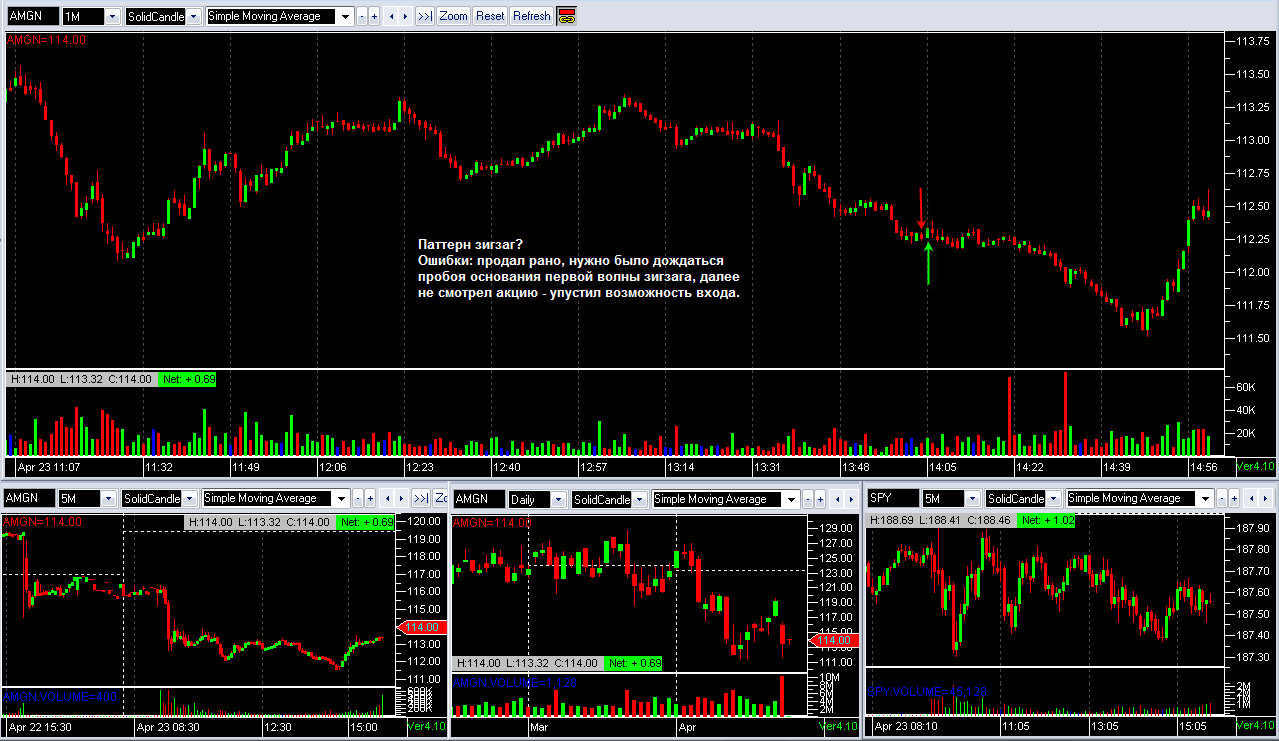Shift main 1M chart right with arrow
The height and width of the screenshot is (741, 1279).
(404, 16)
